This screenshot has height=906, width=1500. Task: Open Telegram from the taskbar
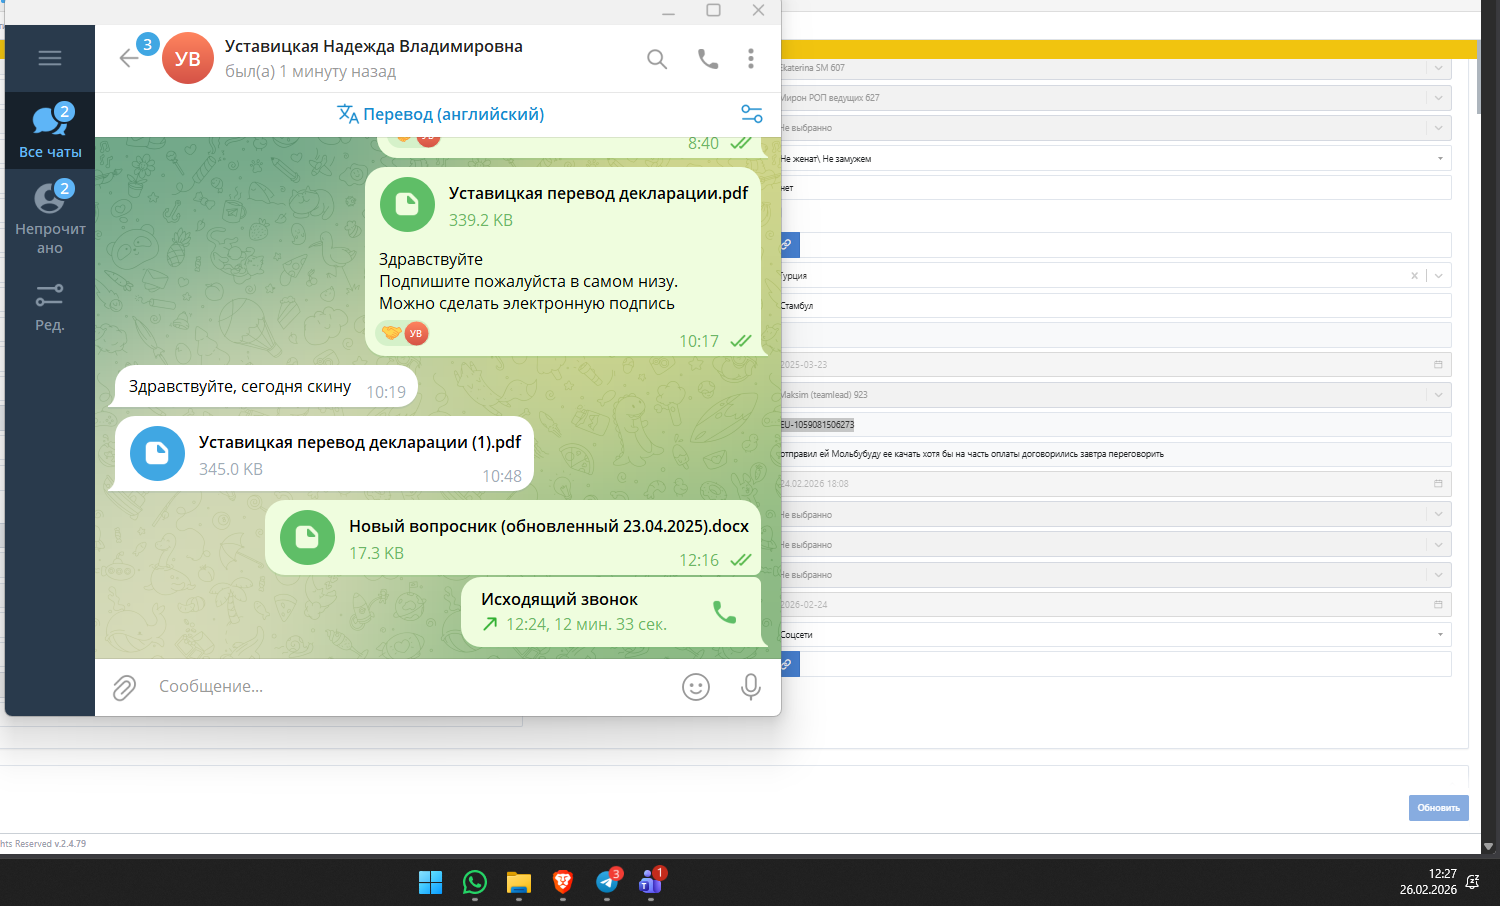(607, 882)
